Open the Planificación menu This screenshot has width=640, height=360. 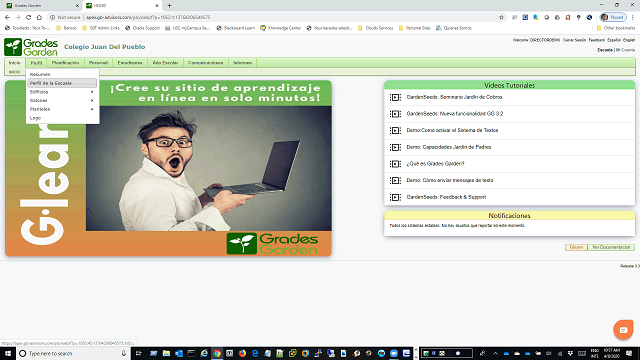click(x=65, y=63)
